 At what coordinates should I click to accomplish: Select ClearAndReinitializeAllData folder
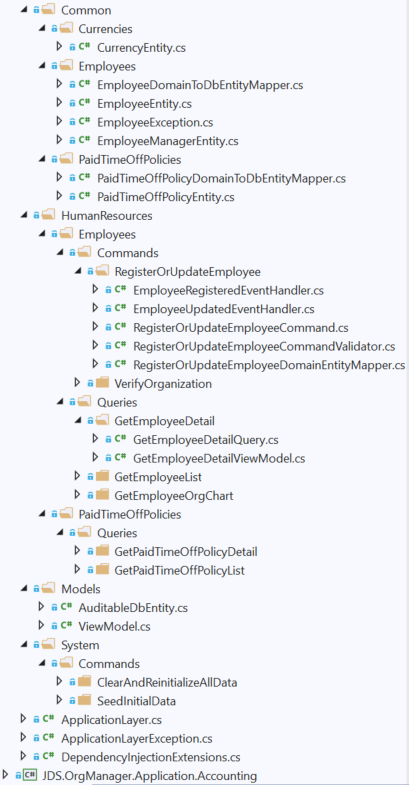pos(167,682)
